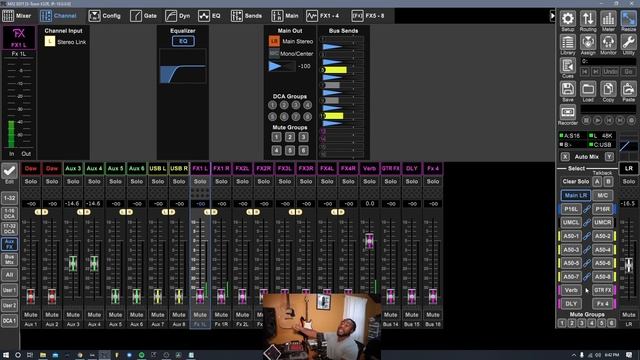Click the webcam video overlay
Viewport: 640px width, 360px height.
[x=322, y=327]
